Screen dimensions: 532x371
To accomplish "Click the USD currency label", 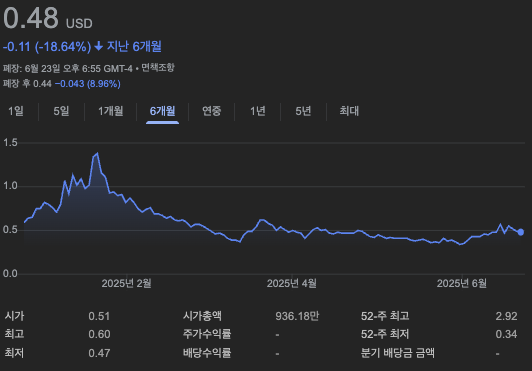I will 79,24.
